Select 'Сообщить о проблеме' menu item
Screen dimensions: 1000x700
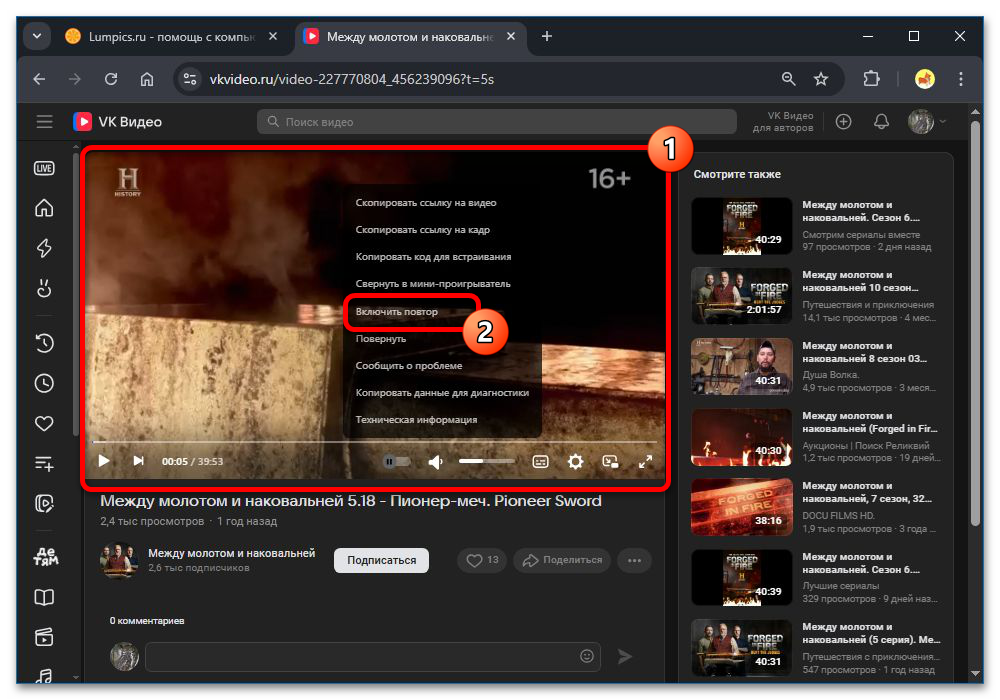(x=409, y=365)
